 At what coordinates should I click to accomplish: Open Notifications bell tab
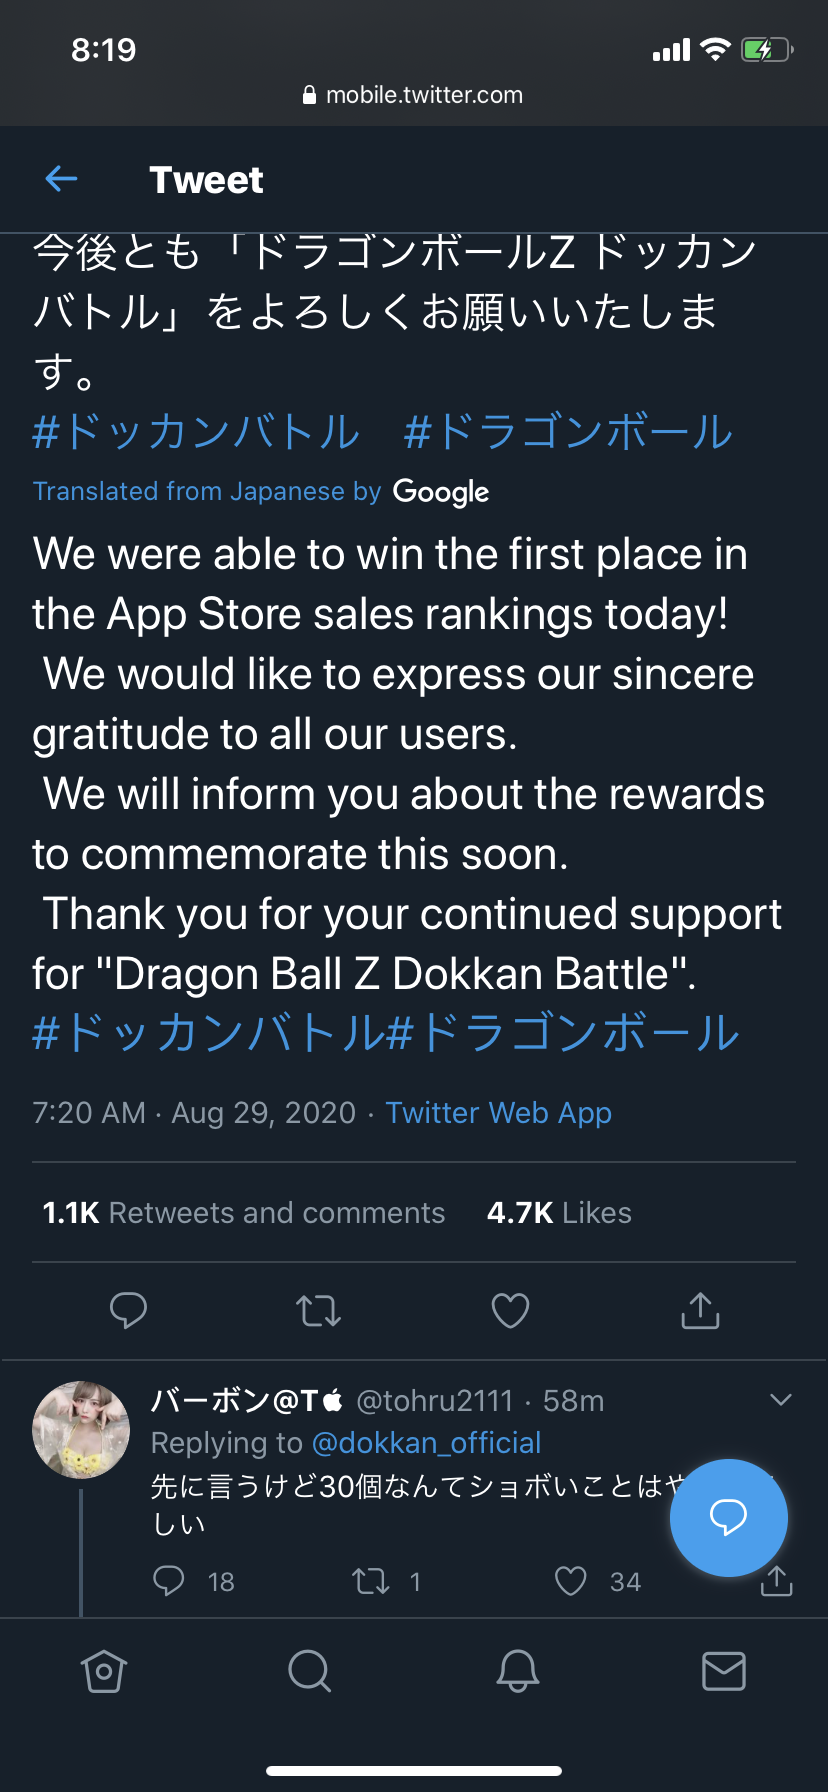(x=518, y=1671)
